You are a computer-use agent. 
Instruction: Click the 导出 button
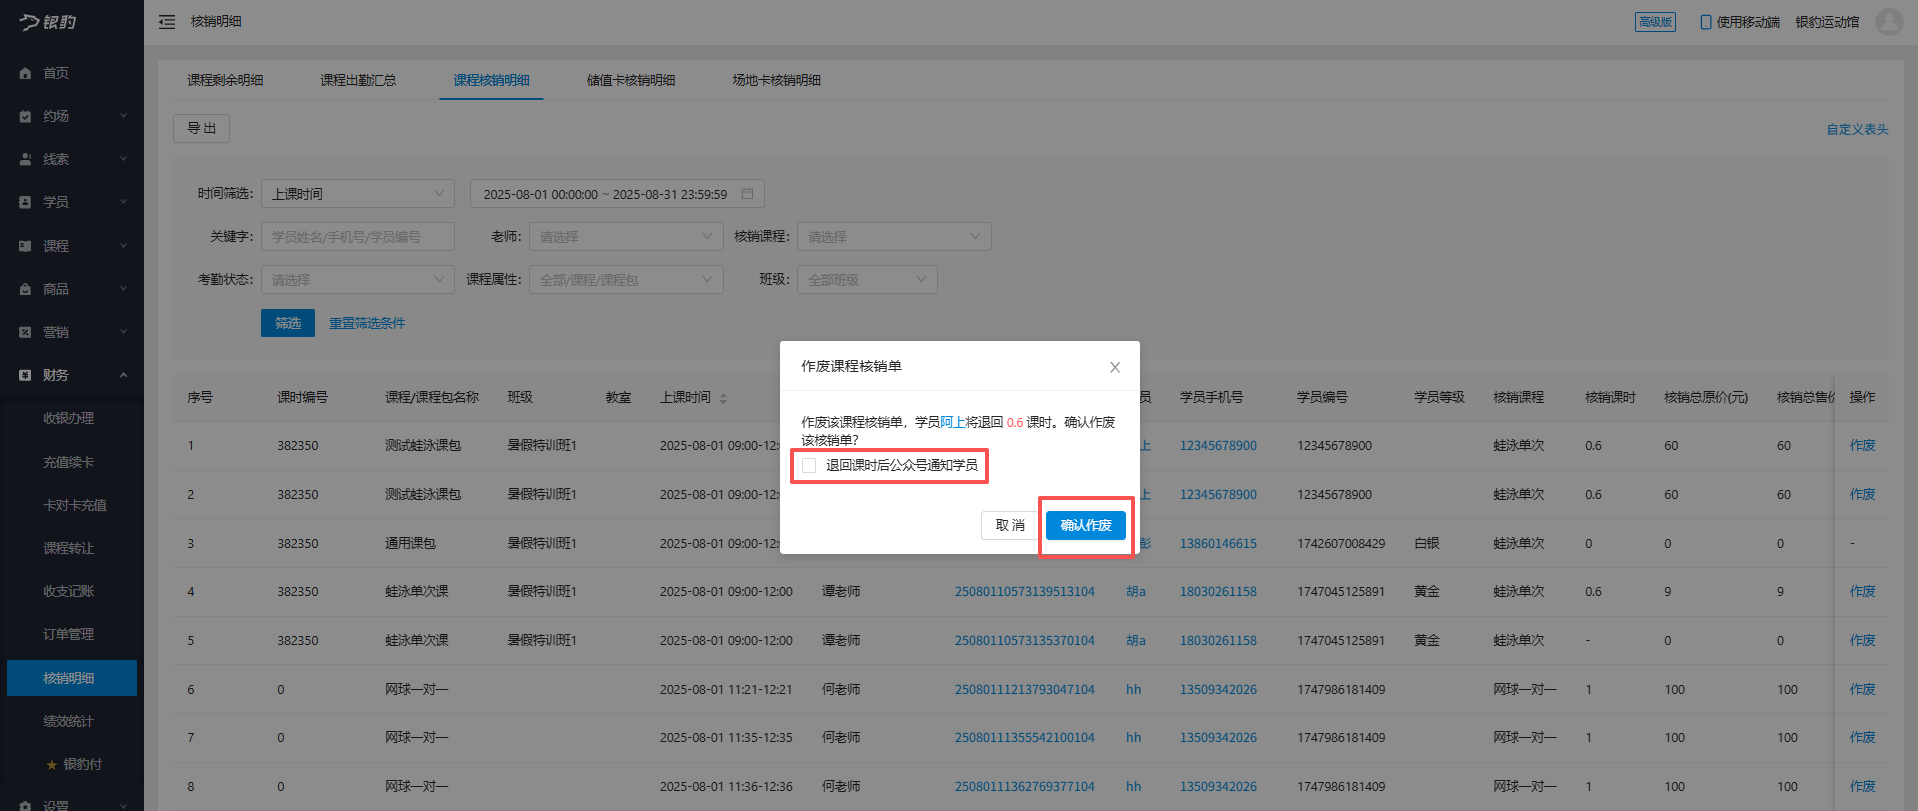click(x=202, y=128)
